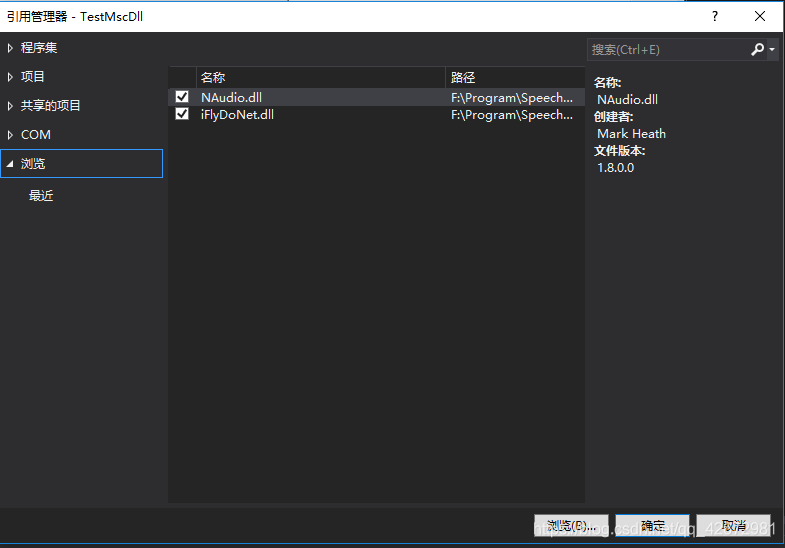
Task: Click the Mark Heath creator text
Action: [631, 134]
